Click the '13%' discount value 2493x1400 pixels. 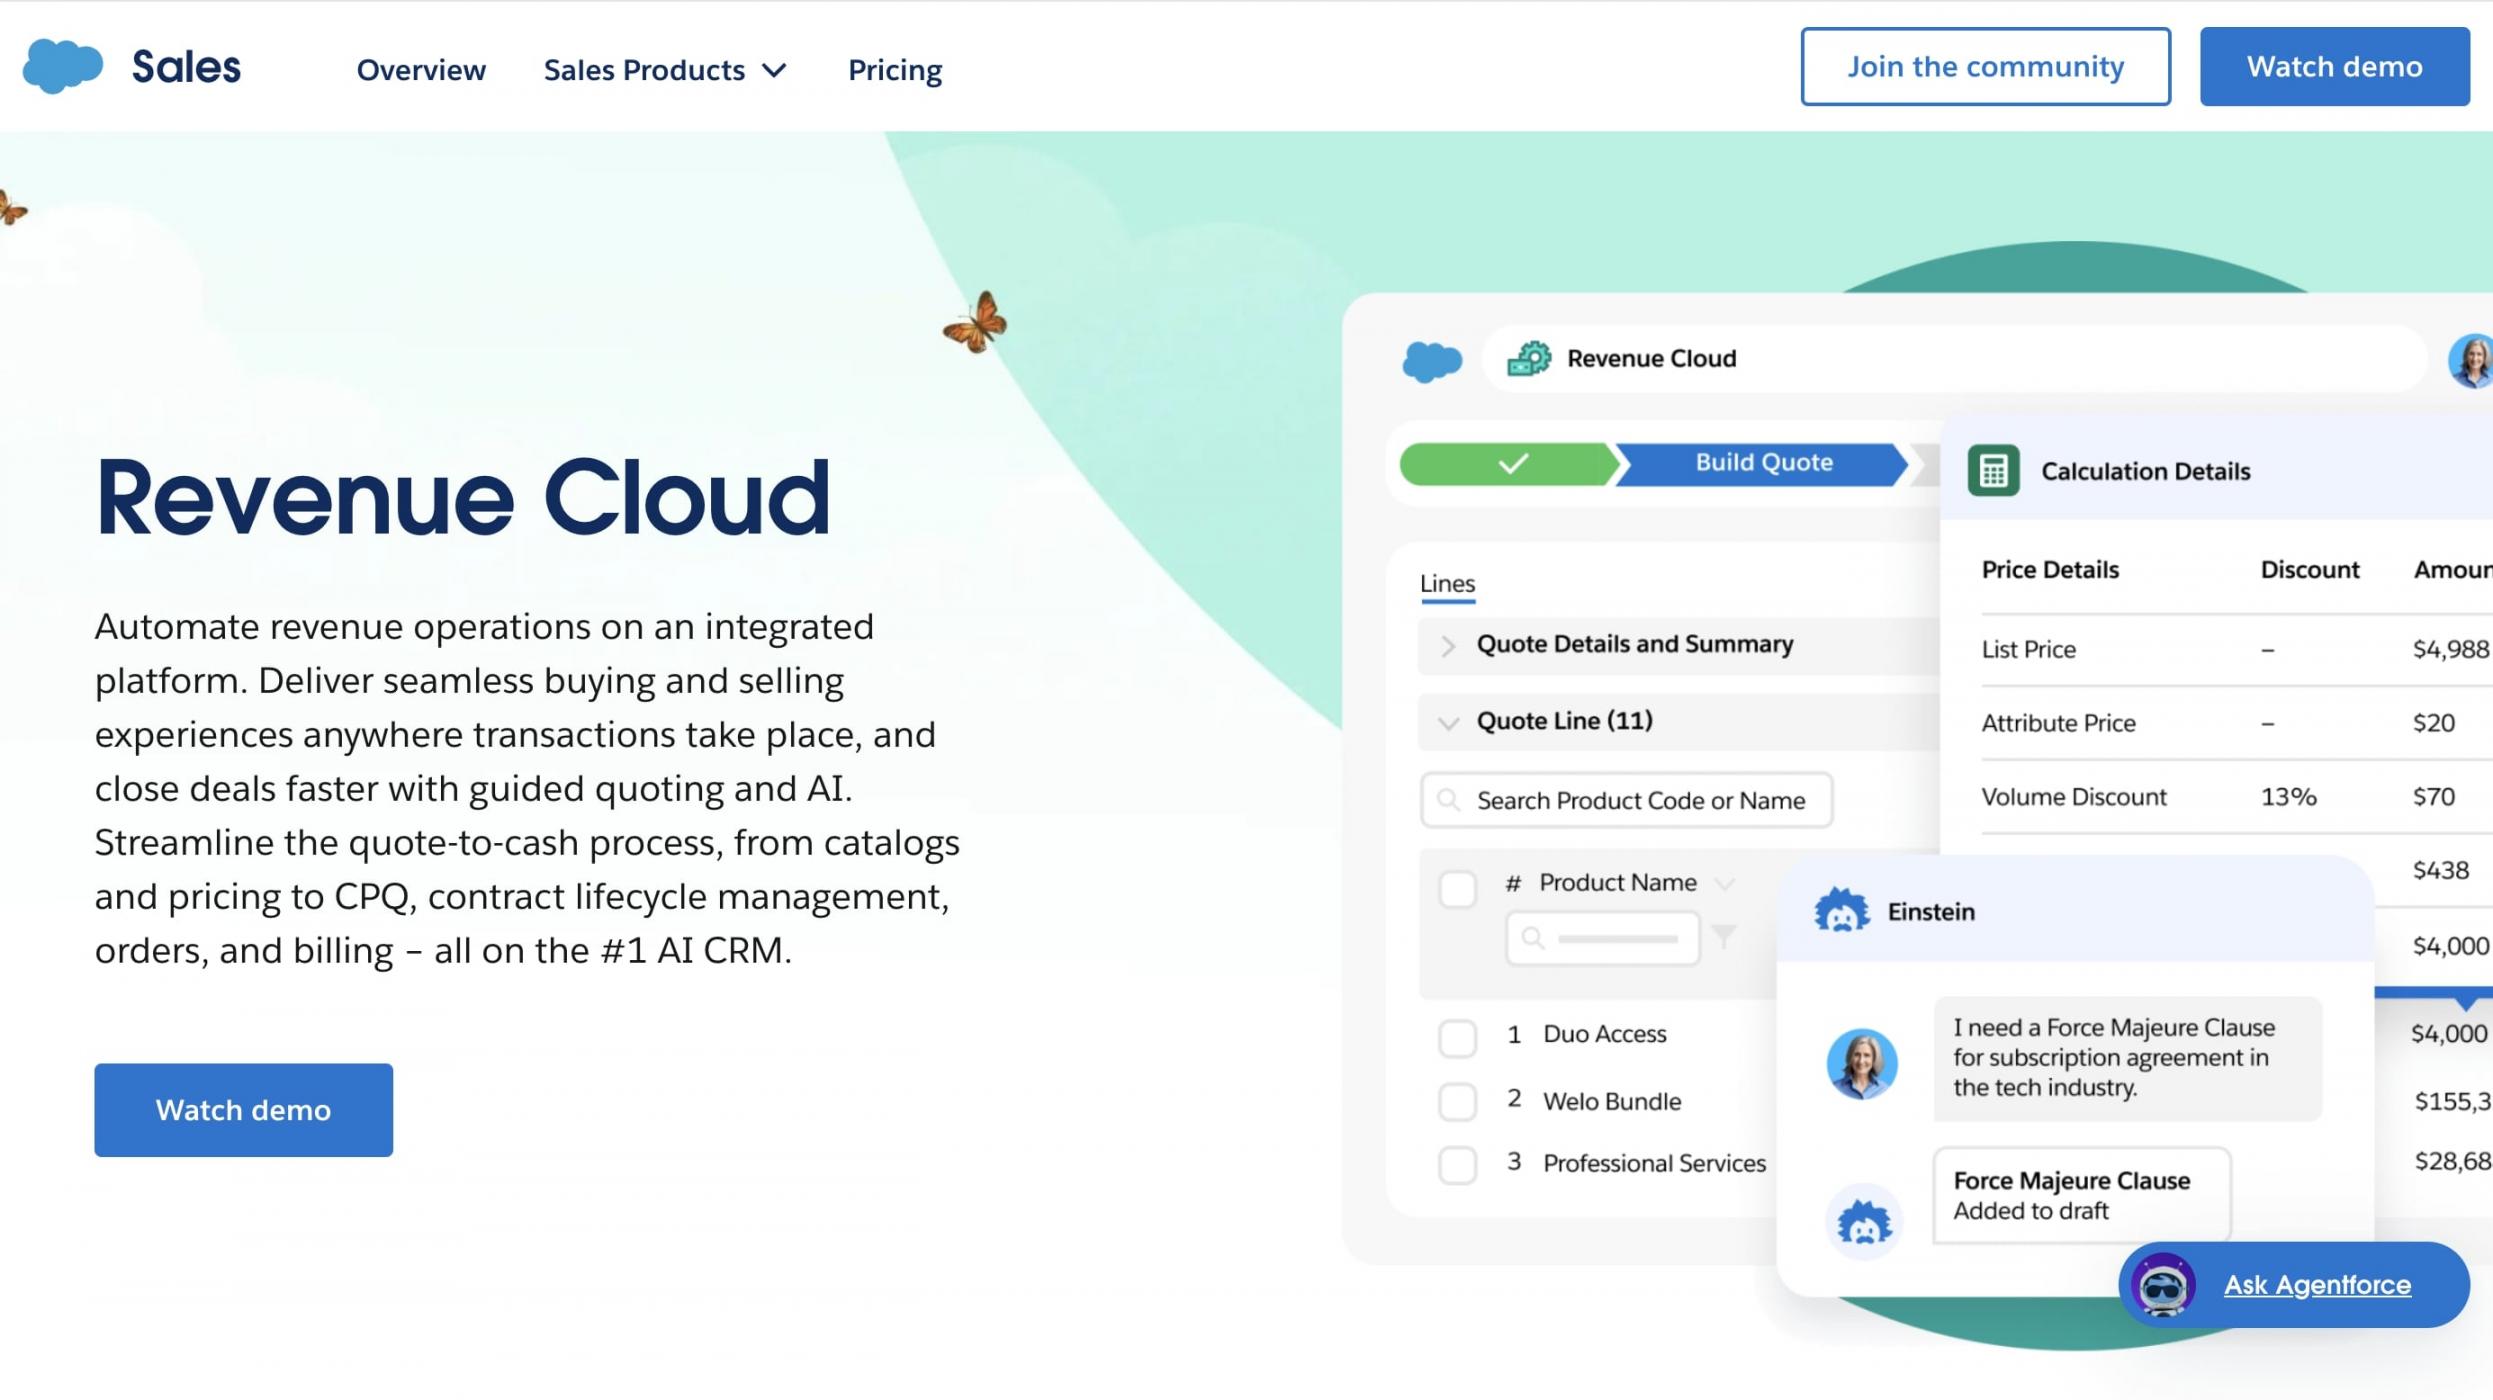pos(2287,797)
